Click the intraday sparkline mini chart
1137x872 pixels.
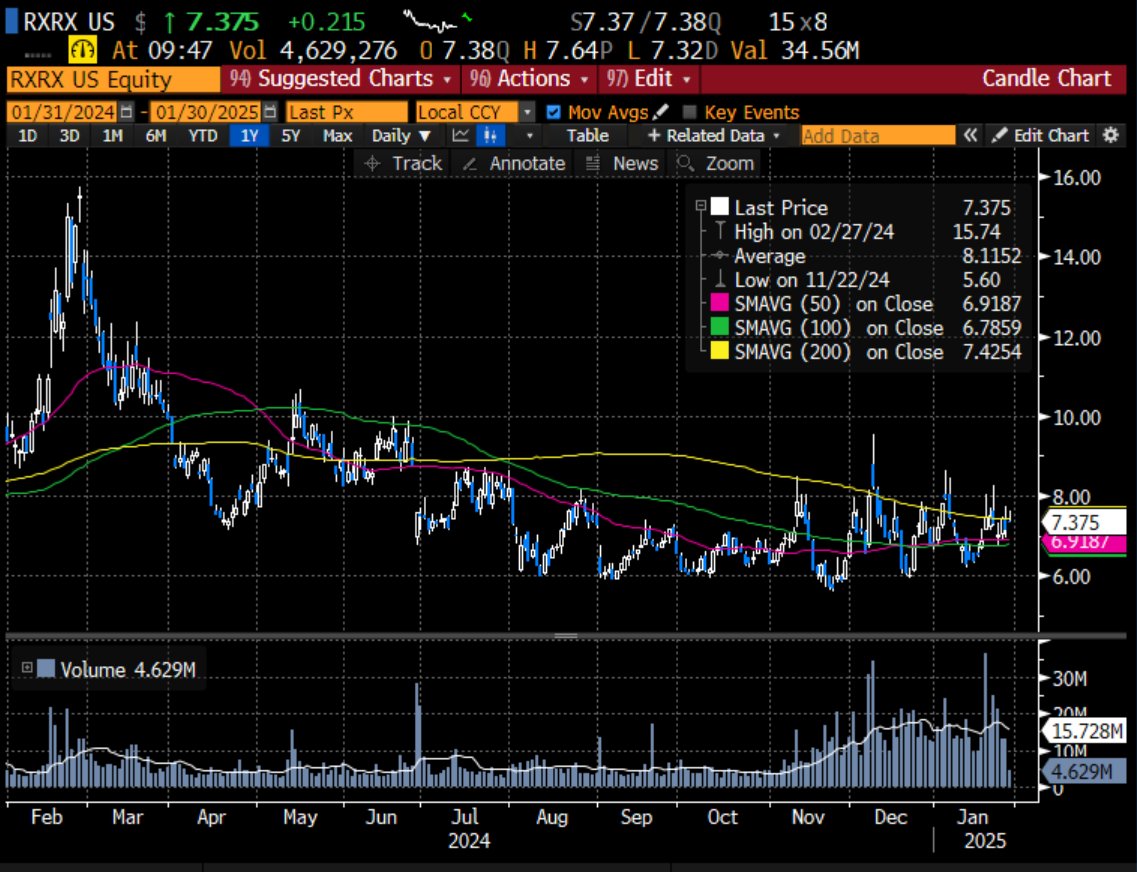pyautogui.click(x=437, y=21)
